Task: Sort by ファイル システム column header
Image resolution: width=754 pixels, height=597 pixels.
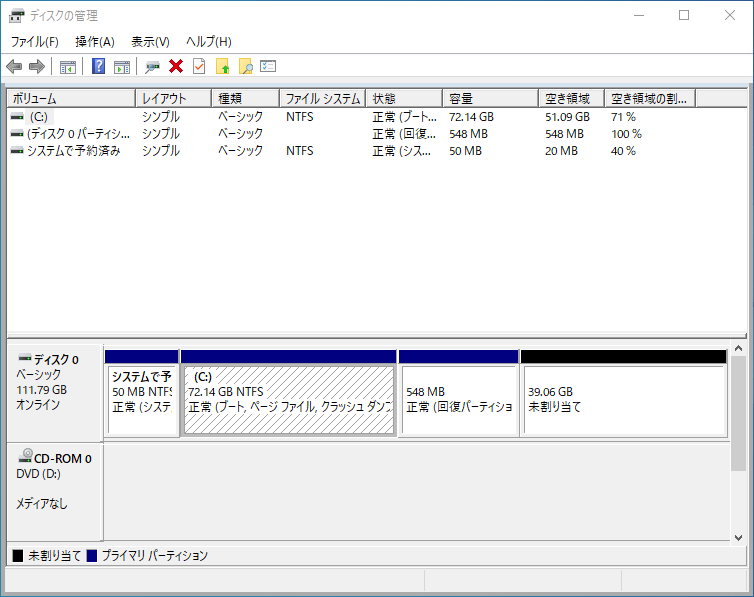Action: pos(323,99)
